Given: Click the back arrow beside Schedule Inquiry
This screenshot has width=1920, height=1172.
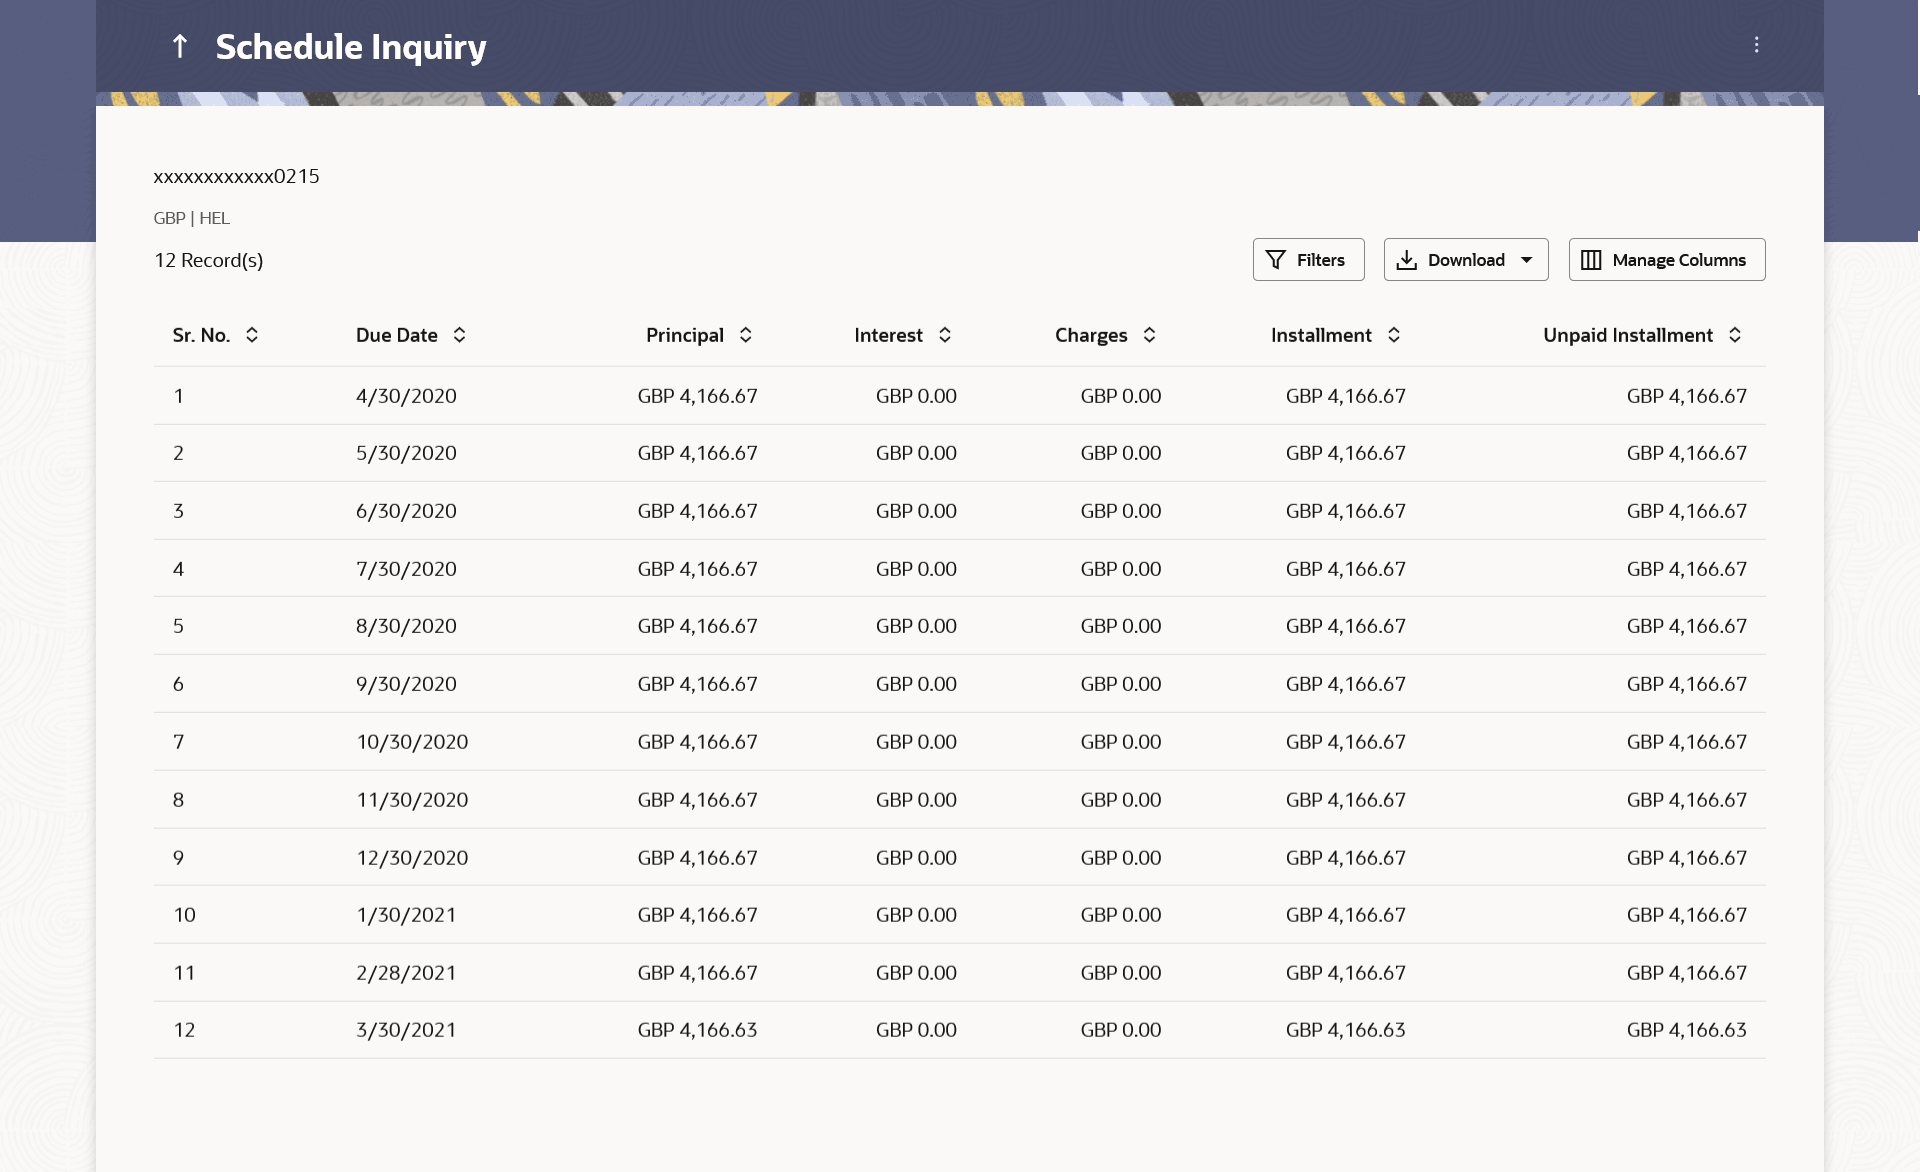Looking at the screenshot, I should [180, 46].
